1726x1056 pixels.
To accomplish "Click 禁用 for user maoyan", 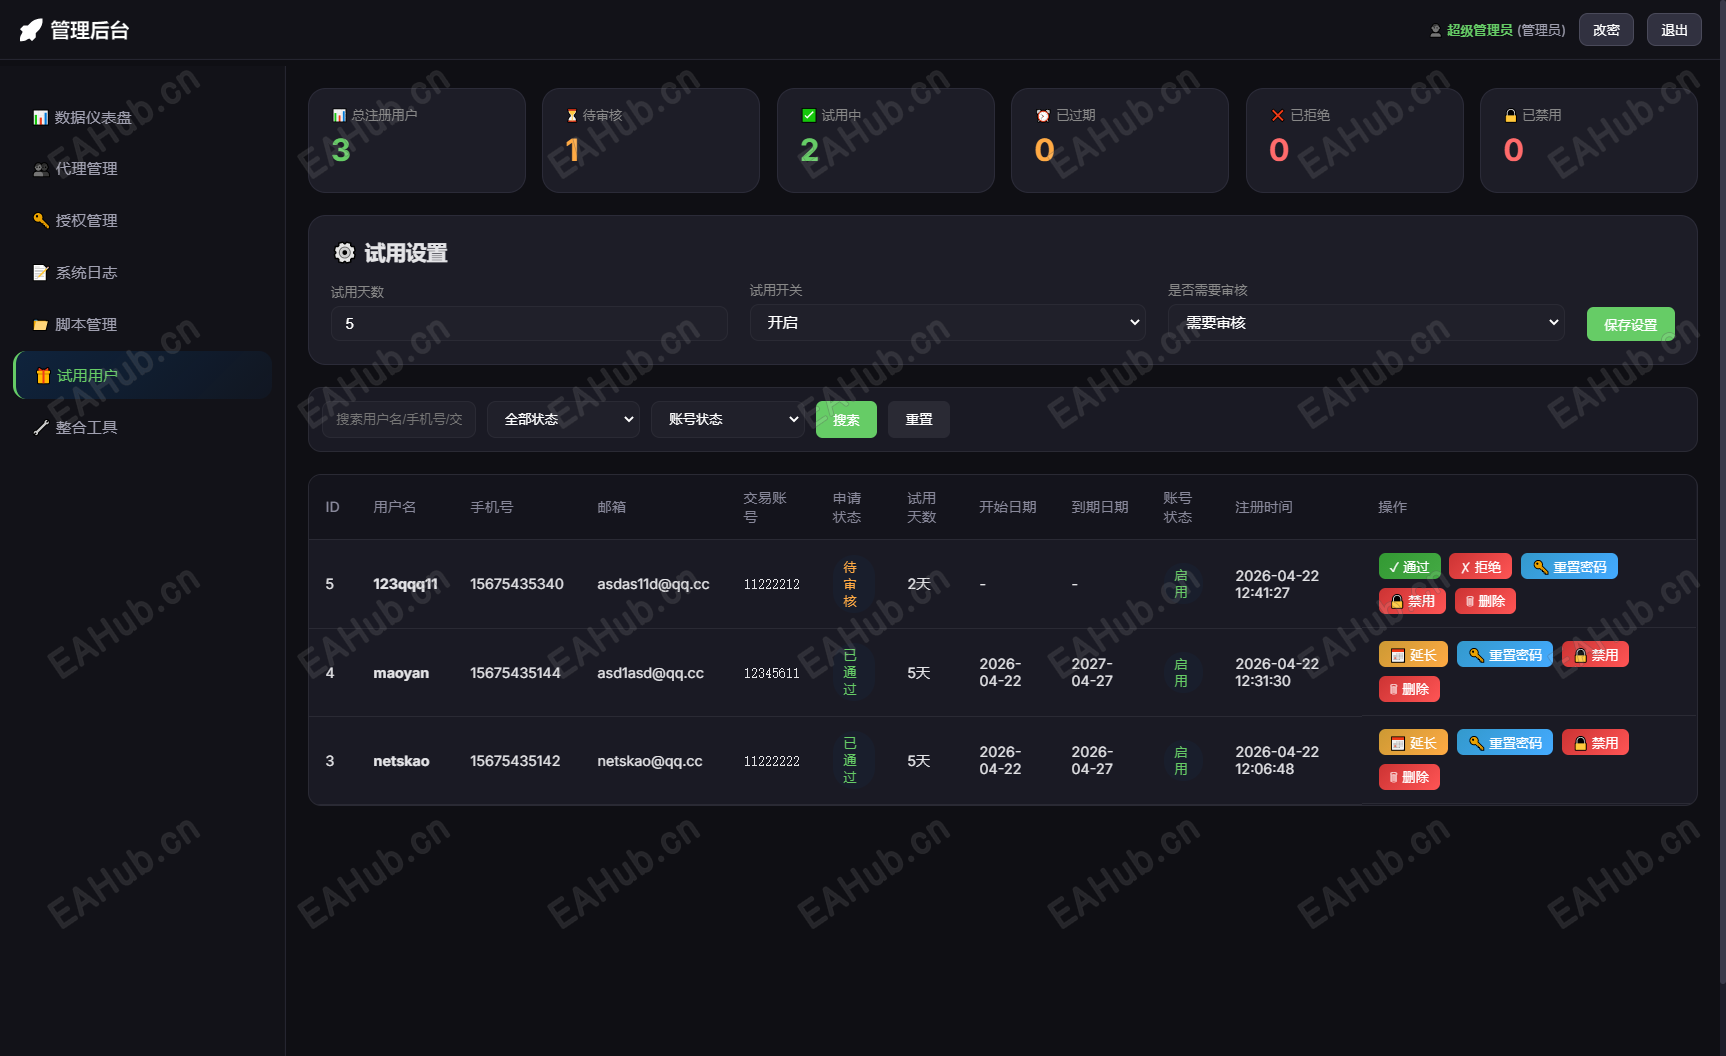I will [1596, 655].
